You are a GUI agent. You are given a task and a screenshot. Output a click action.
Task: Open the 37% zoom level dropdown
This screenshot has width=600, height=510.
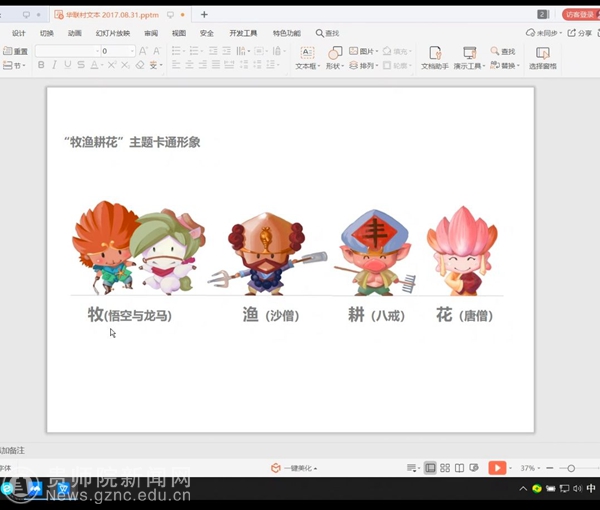pos(530,468)
